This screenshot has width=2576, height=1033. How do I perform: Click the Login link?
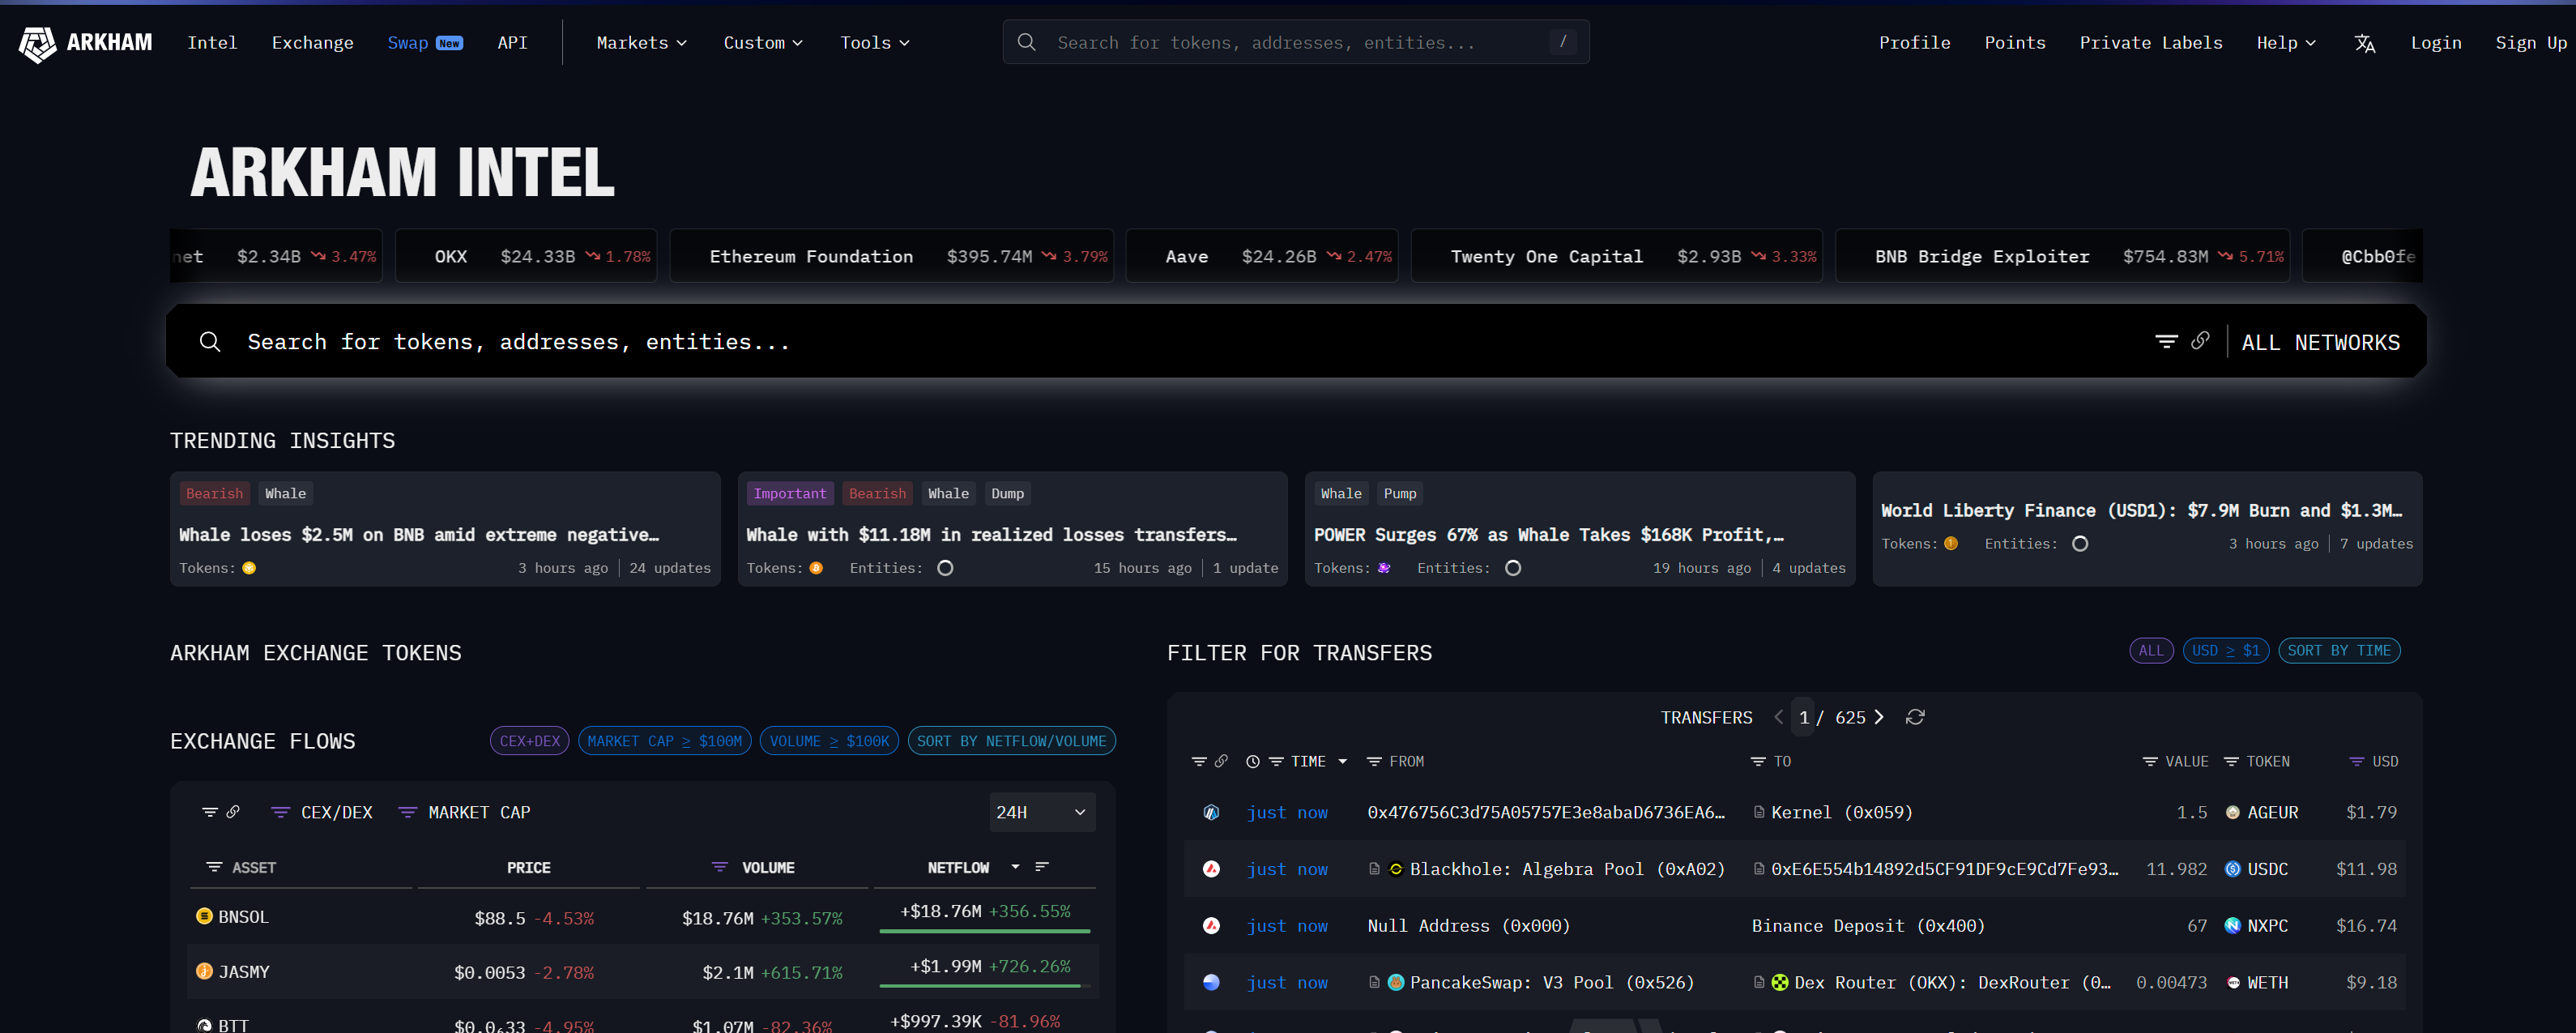pos(2435,43)
